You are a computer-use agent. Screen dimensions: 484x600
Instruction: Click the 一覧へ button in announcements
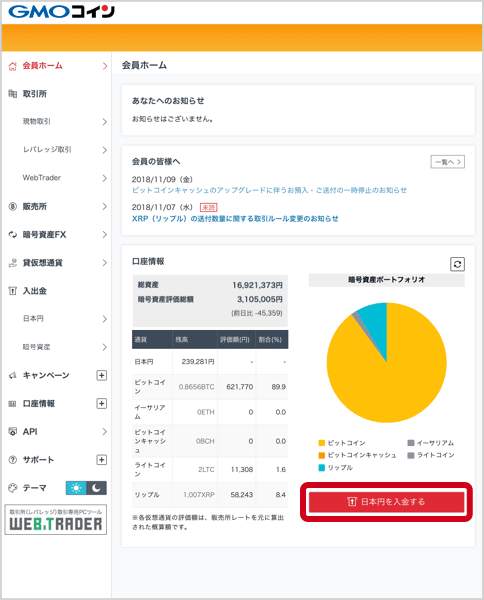(448, 162)
